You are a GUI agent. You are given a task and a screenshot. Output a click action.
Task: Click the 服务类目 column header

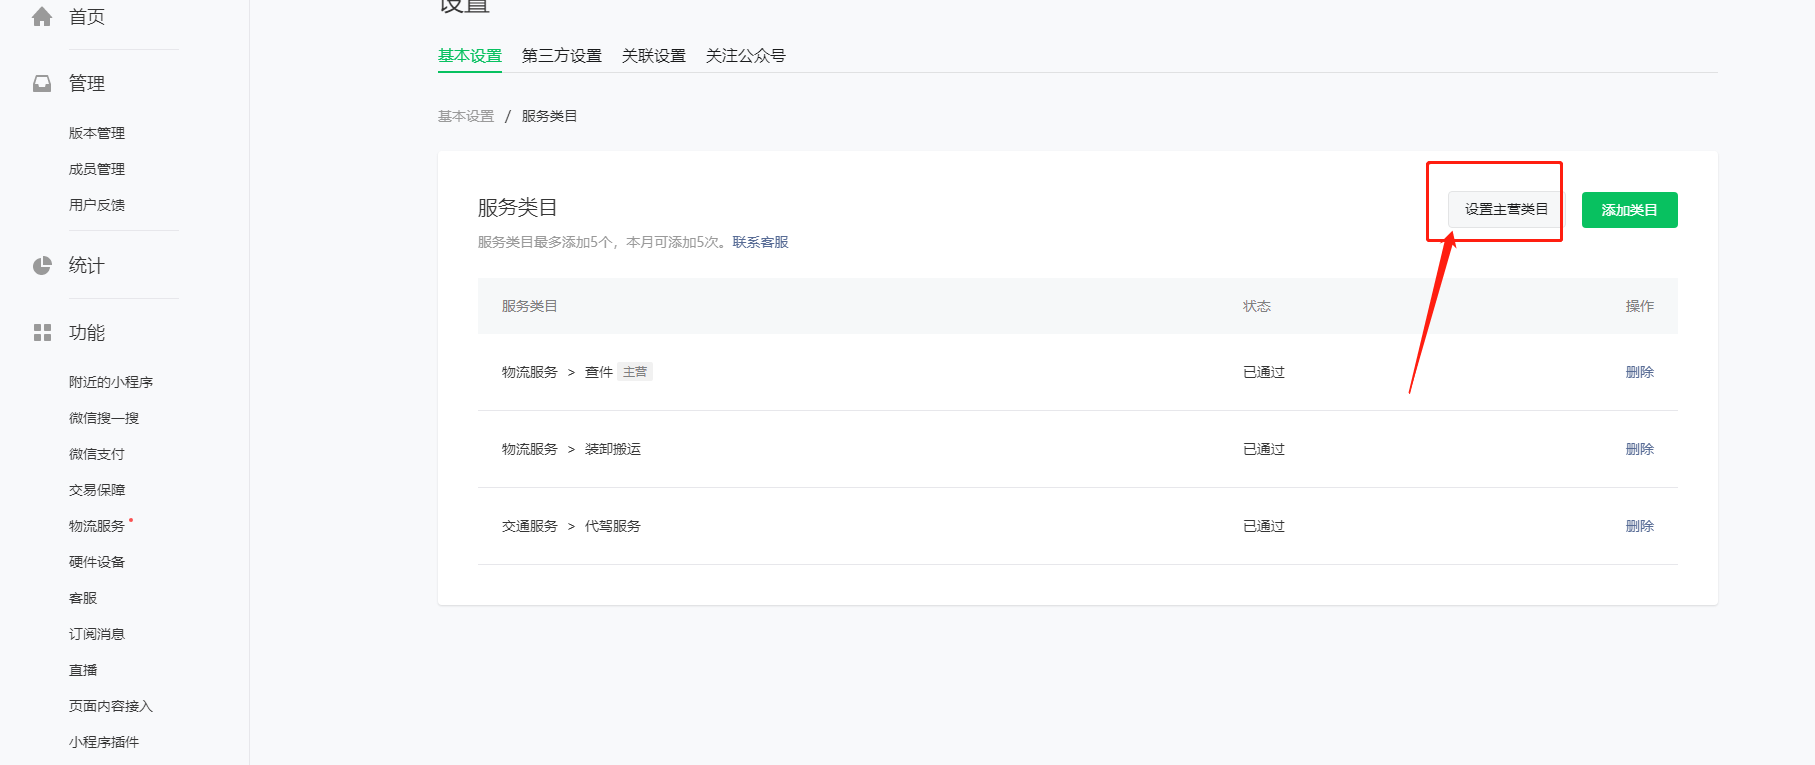pyautogui.click(x=530, y=306)
